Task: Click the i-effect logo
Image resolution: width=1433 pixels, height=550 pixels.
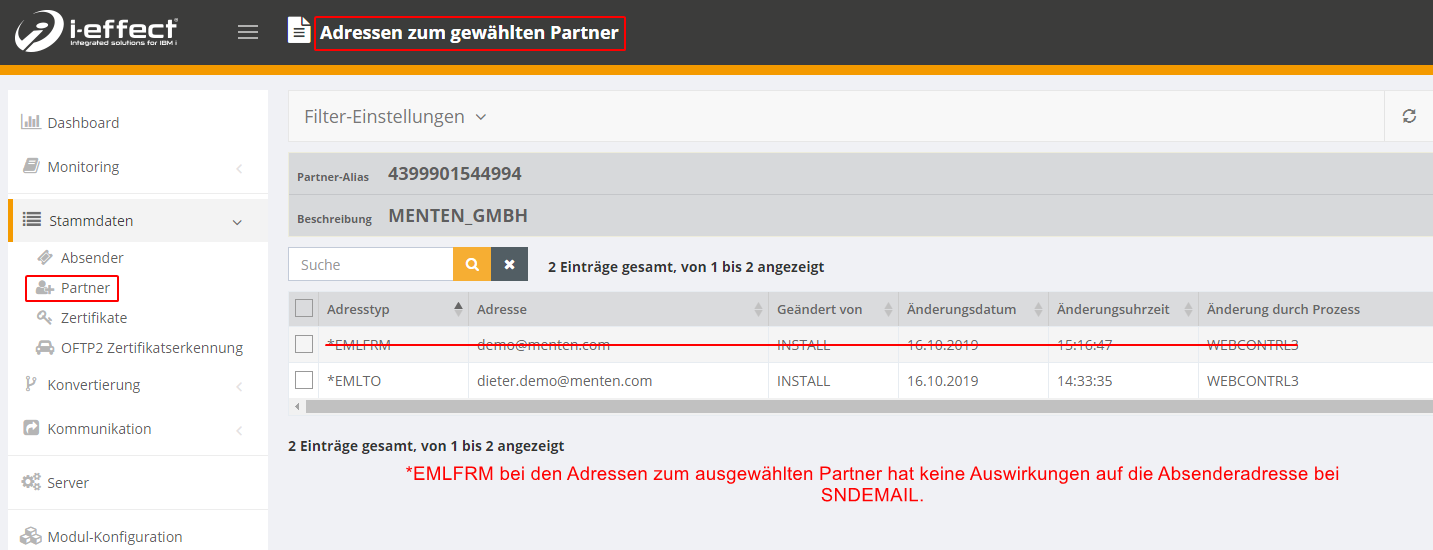Action: (97, 33)
